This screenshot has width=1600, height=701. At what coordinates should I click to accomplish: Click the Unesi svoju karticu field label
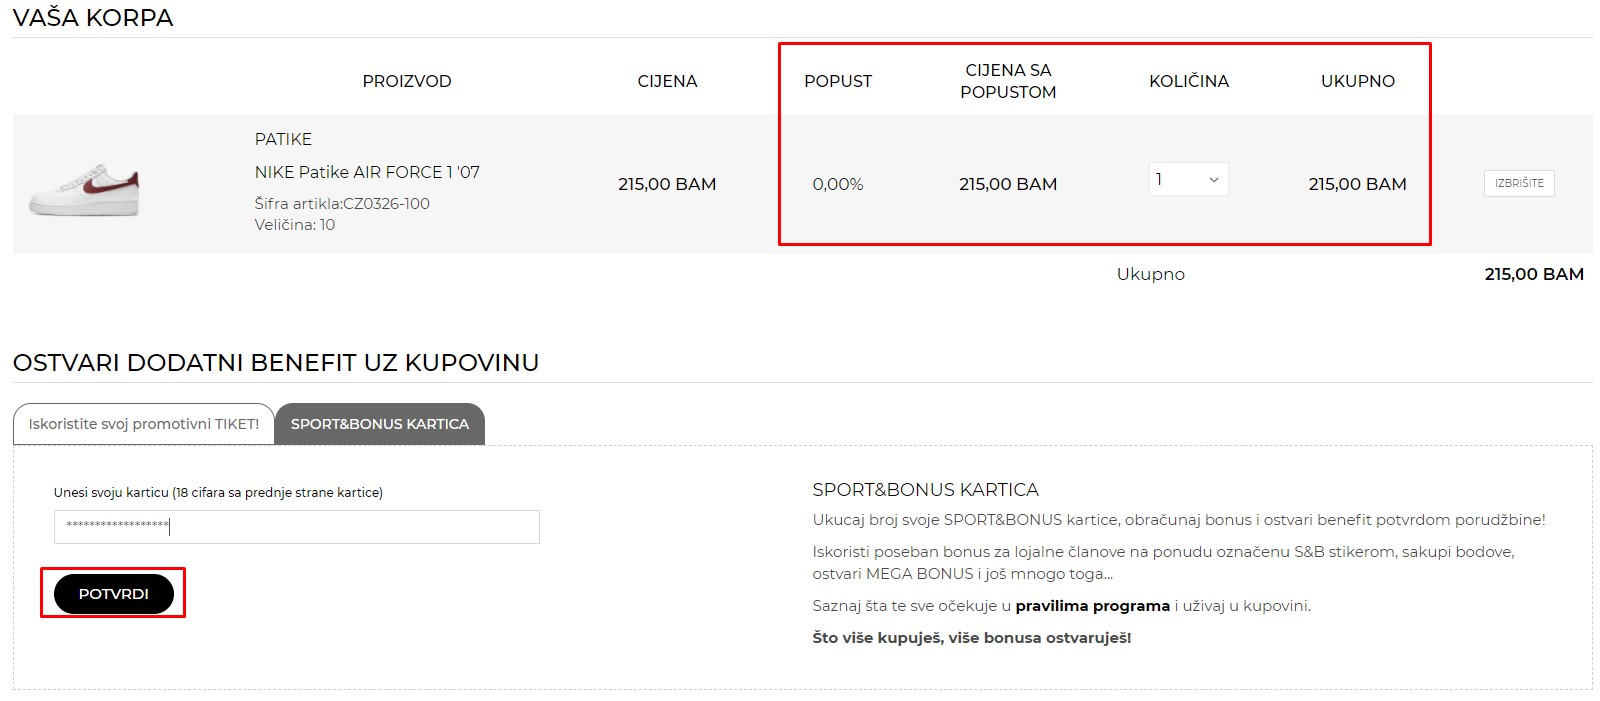click(218, 492)
